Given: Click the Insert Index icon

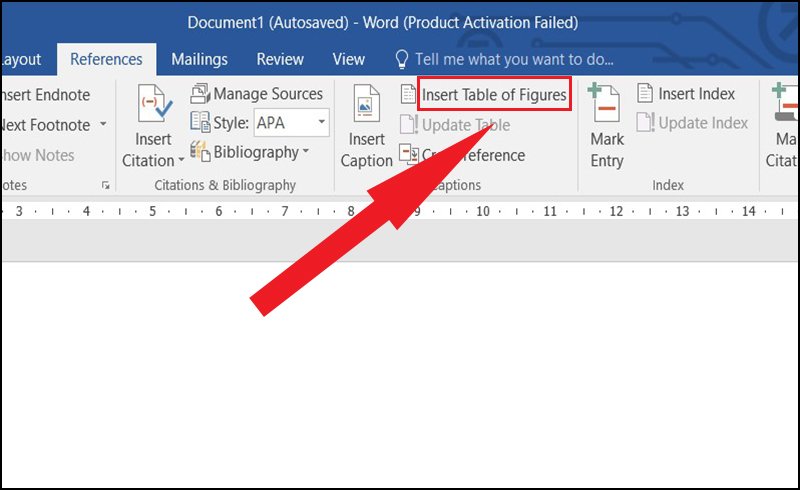Looking at the screenshot, I should 645,93.
